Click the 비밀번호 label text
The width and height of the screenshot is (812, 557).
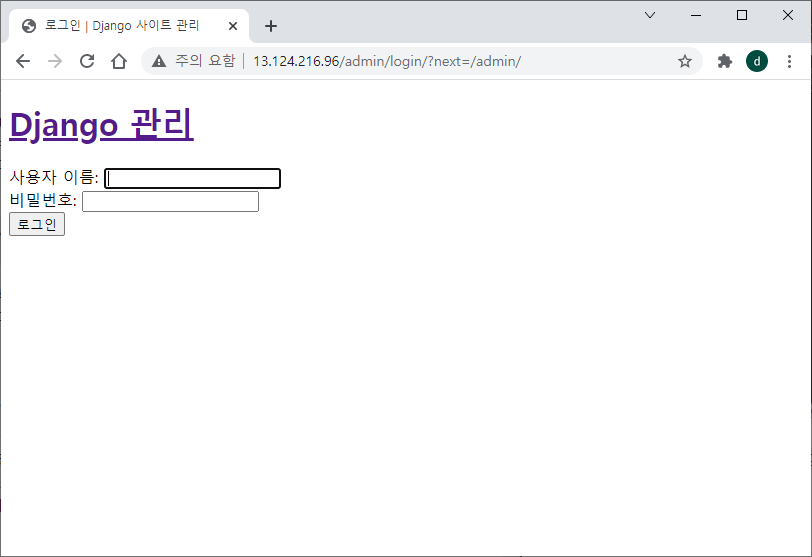click(x=43, y=200)
